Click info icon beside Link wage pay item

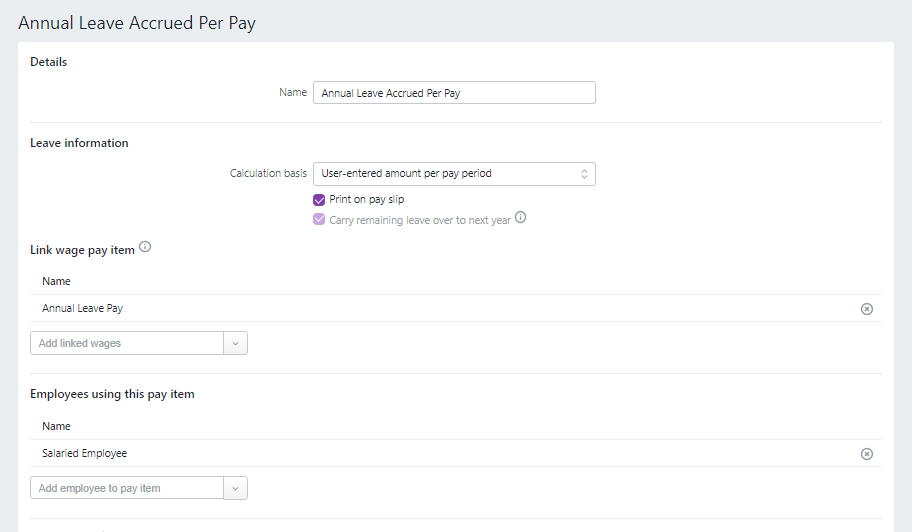[x=145, y=248]
